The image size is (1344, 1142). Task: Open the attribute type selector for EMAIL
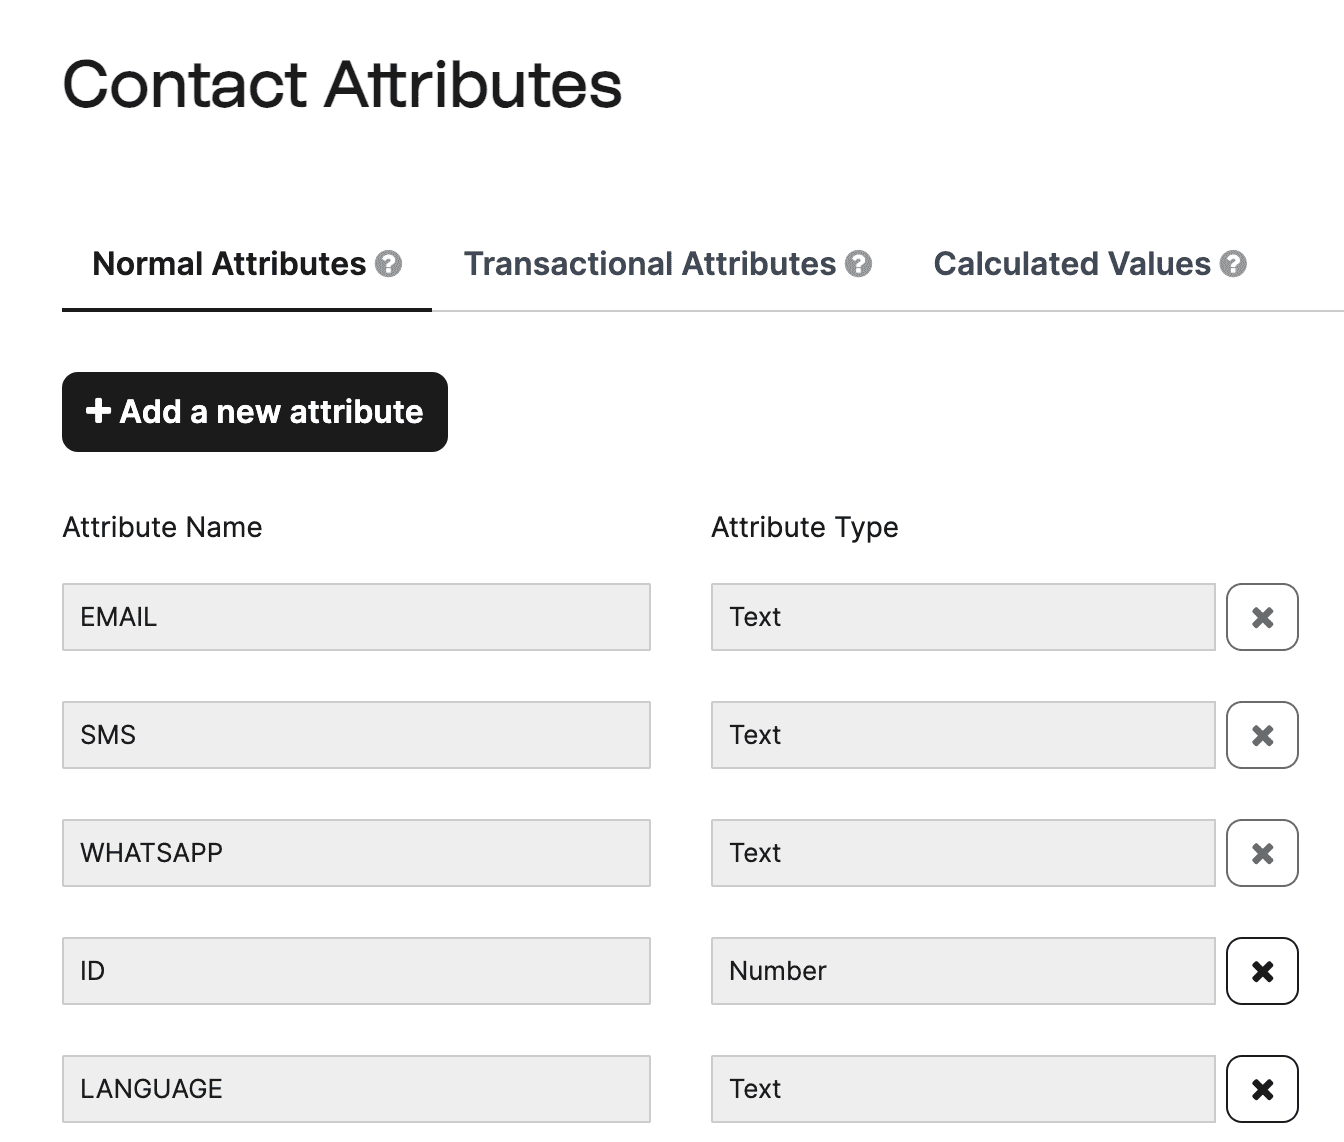click(962, 617)
